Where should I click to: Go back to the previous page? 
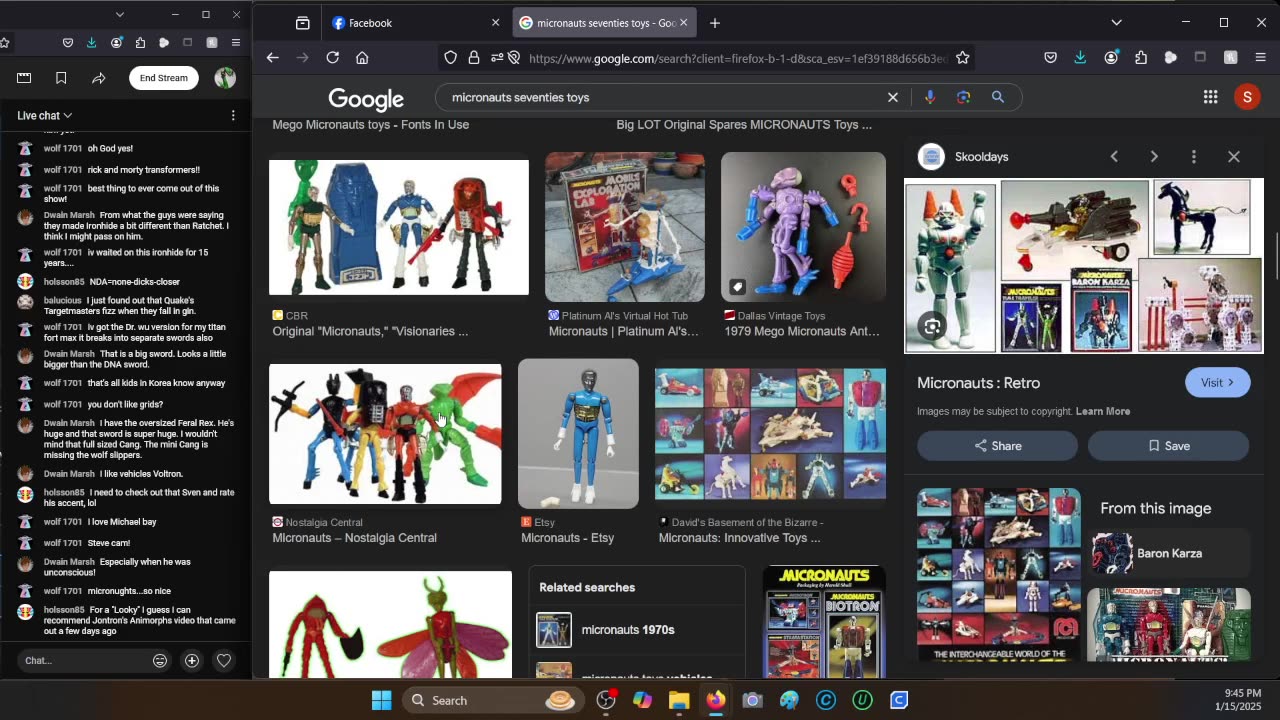point(272,58)
